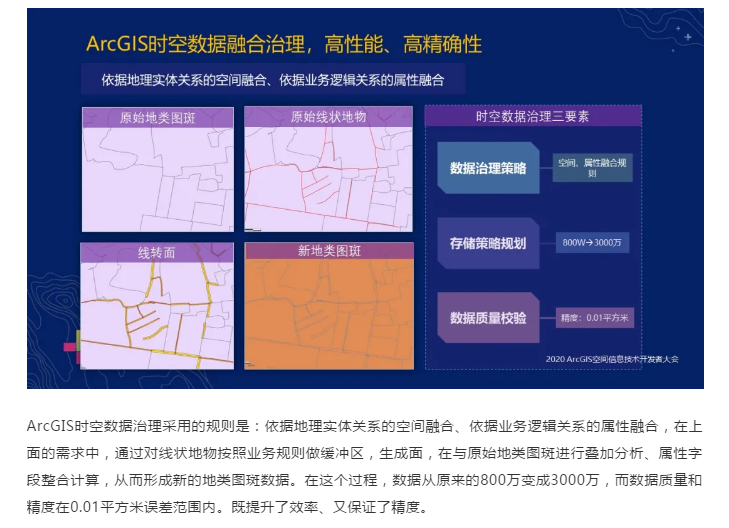Click the '精度：0.01平方米' label box
This screenshot has height=528, width=729.
(595, 318)
